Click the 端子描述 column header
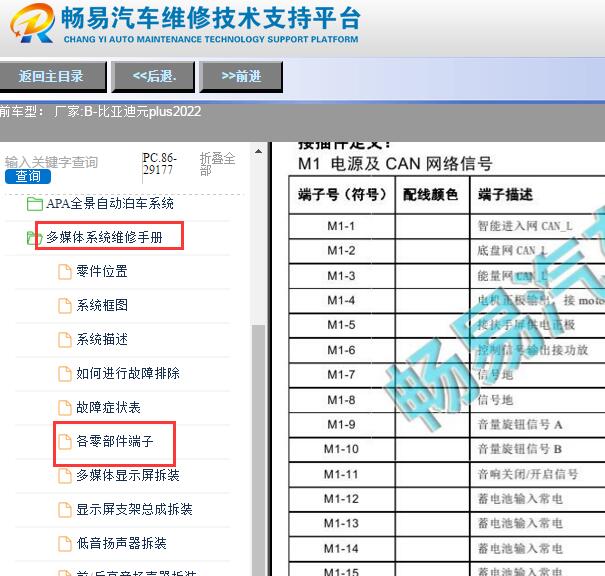This screenshot has width=605, height=576. pyautogui.click(x=505, y=194)
